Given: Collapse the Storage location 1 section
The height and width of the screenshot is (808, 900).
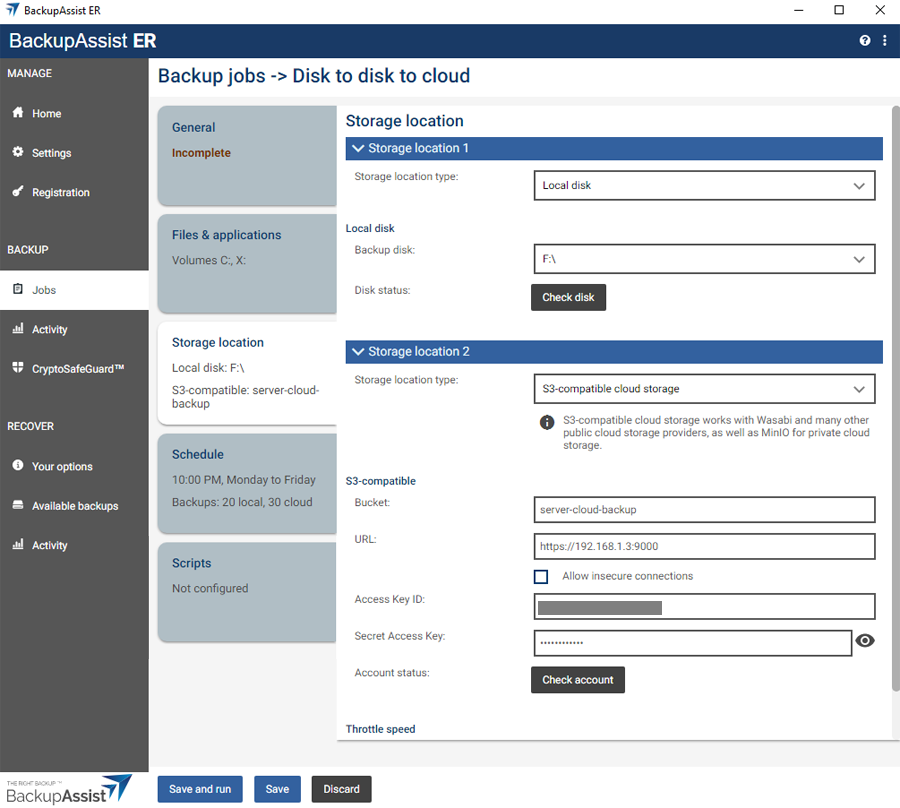Looking at the screenshot, I should (x=614, y=148).
